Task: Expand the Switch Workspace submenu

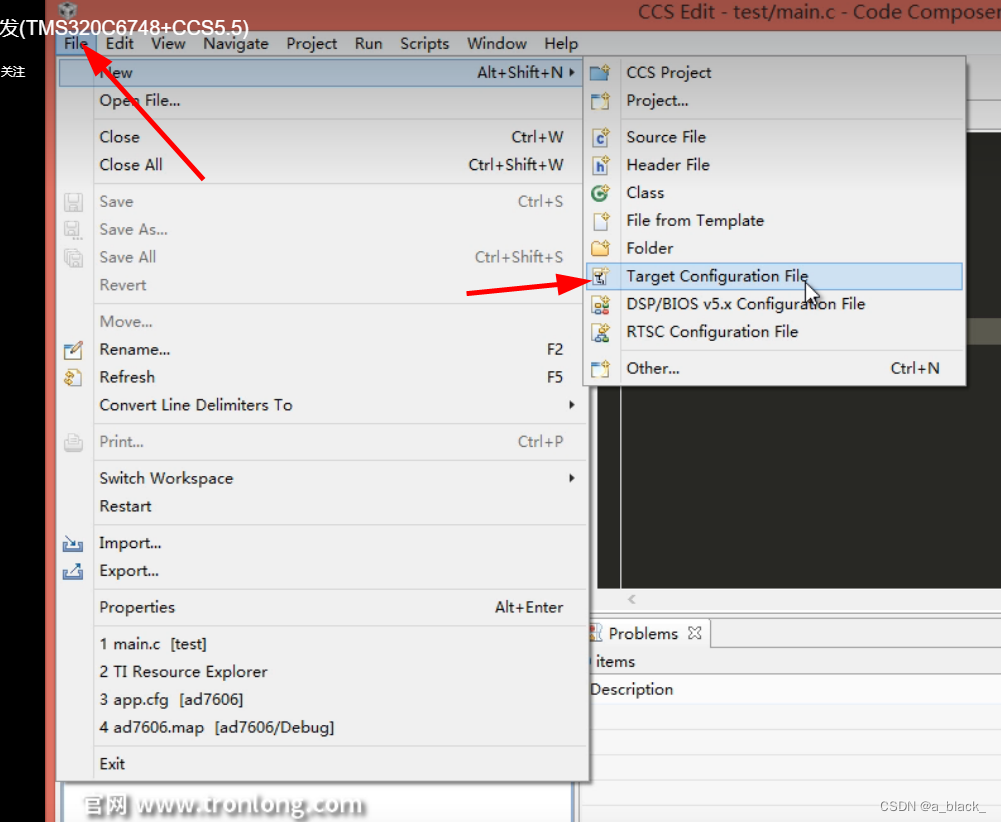Action: (572, 479)
